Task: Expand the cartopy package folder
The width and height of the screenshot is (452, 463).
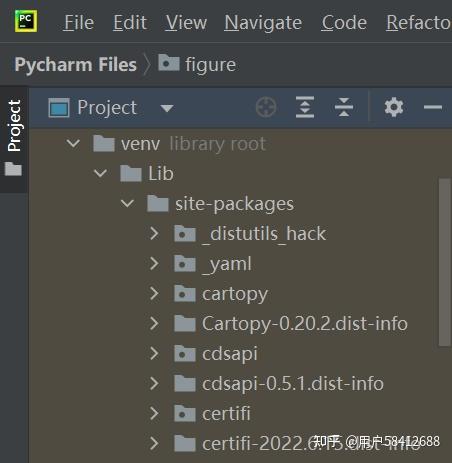Action: click(154, 293)
